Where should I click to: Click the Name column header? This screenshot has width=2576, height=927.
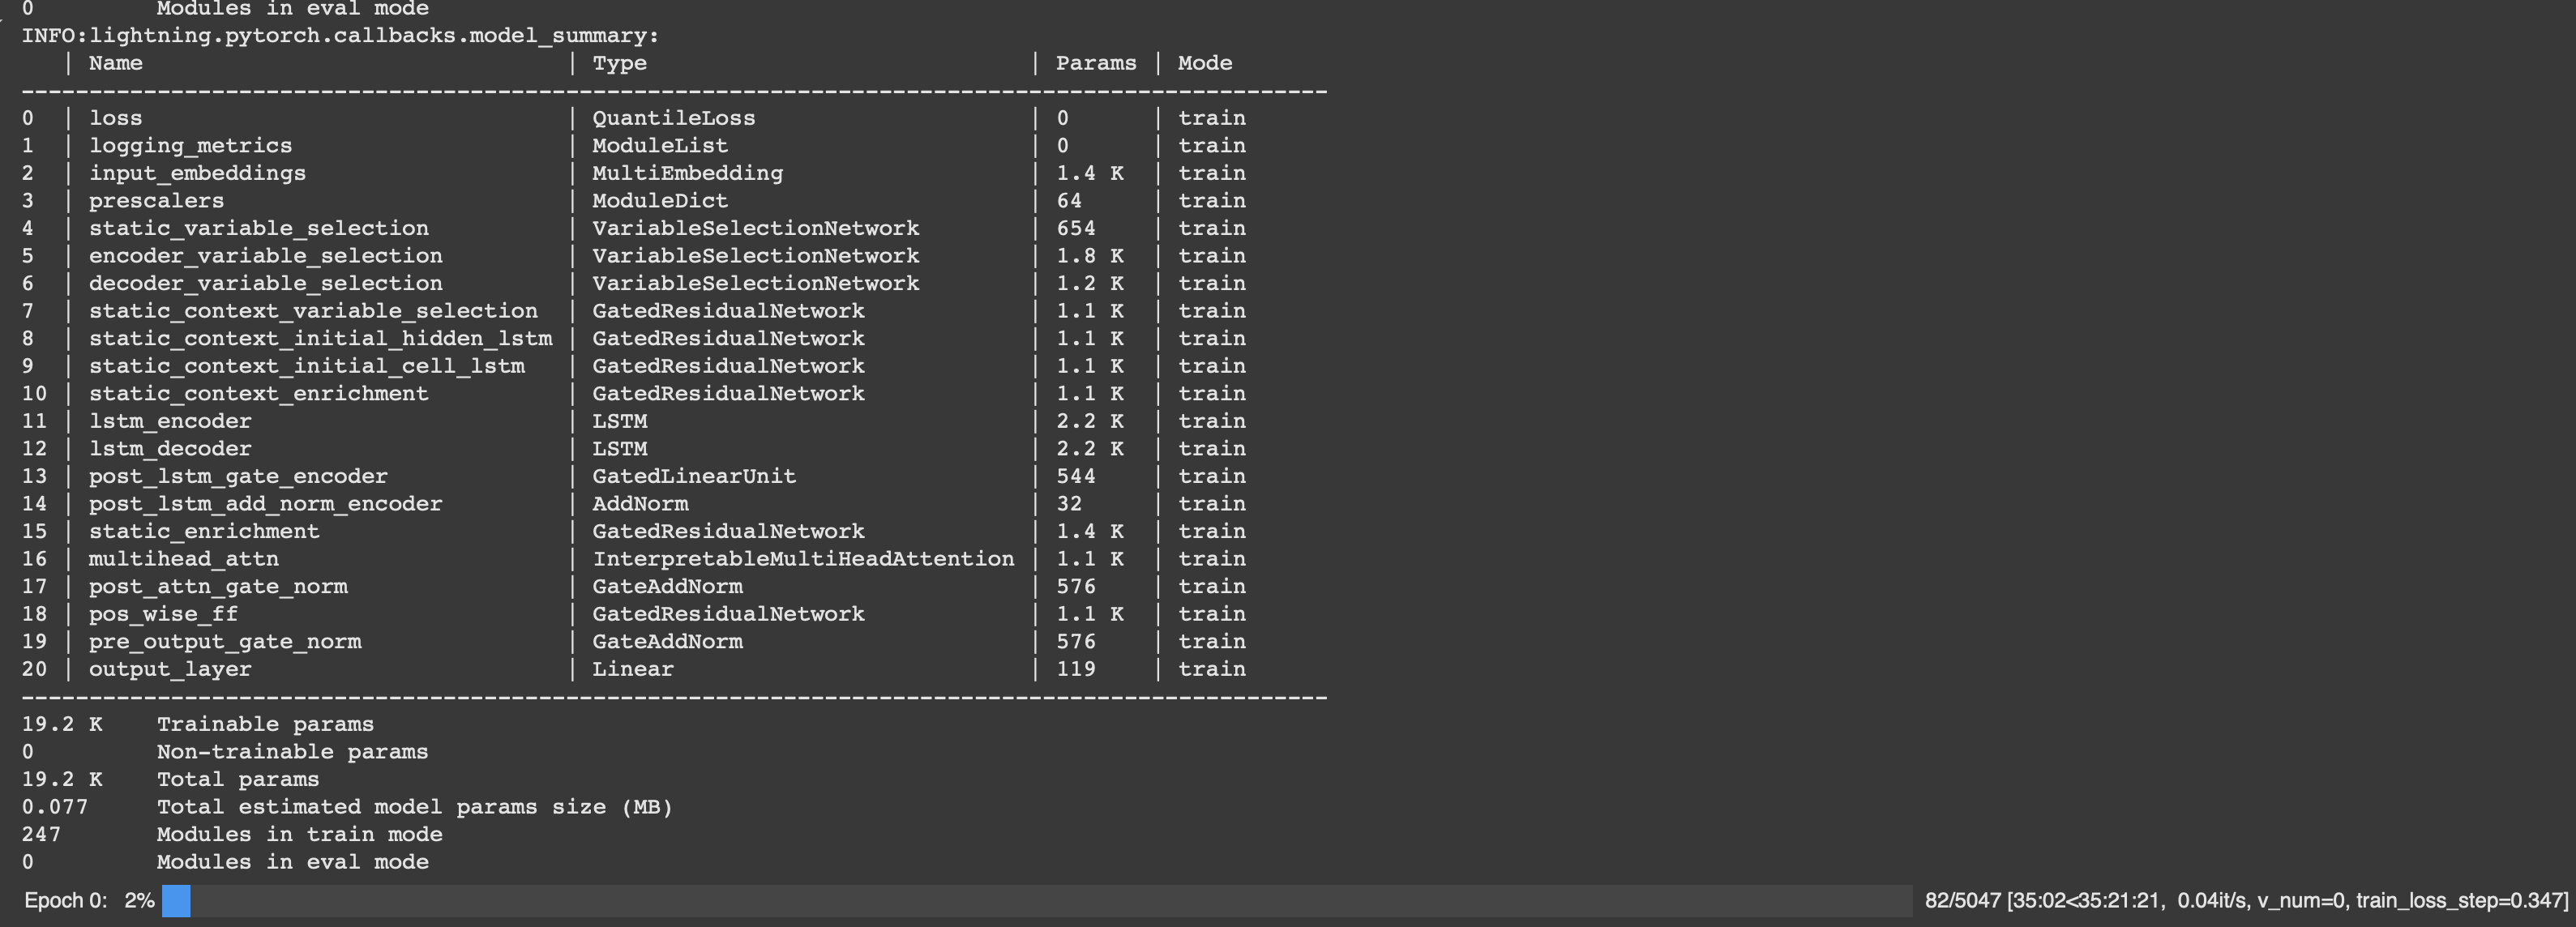[x=116, y=63]
